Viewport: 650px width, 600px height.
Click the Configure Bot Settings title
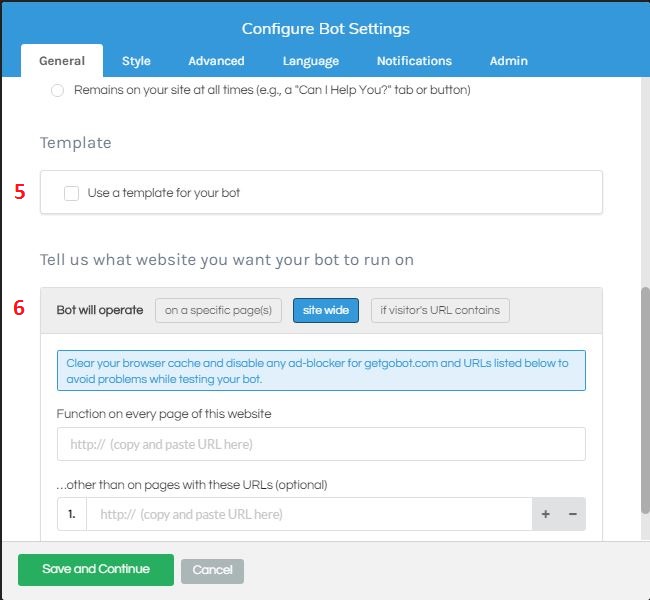pyautogui.click(x=326, y=29)
